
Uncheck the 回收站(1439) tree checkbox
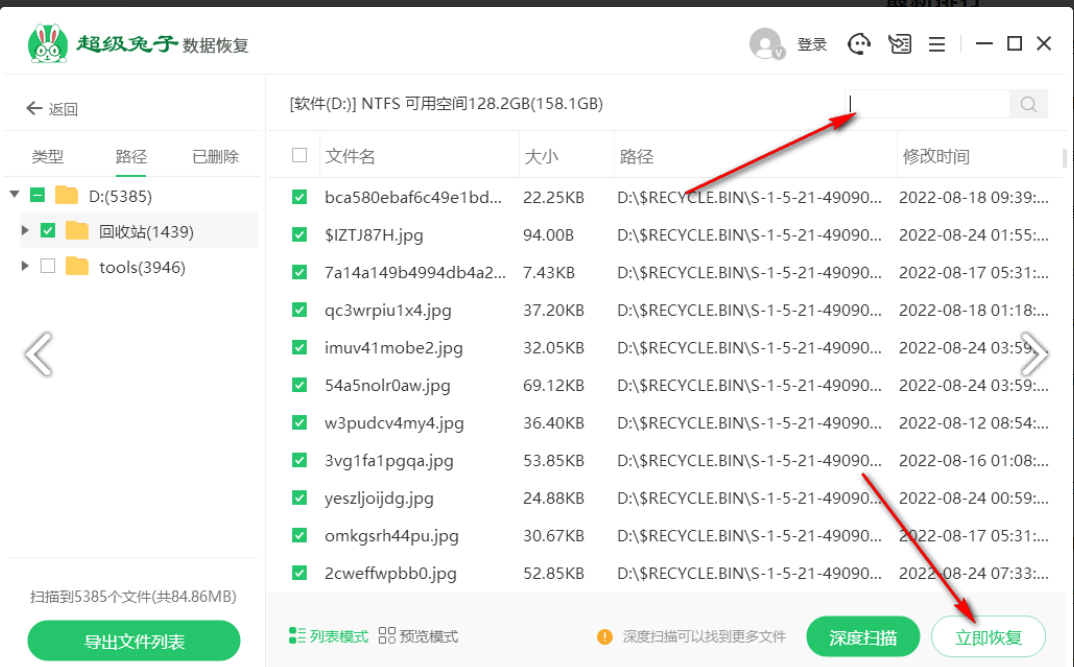tap(48, 231)
